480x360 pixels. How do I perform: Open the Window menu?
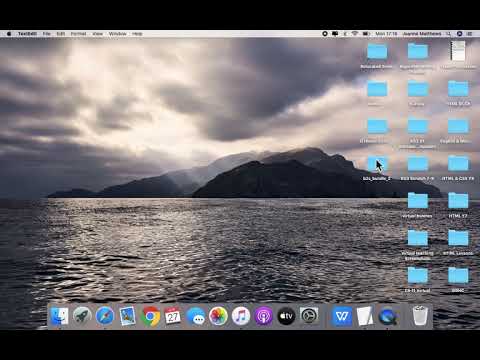(118, 34)
